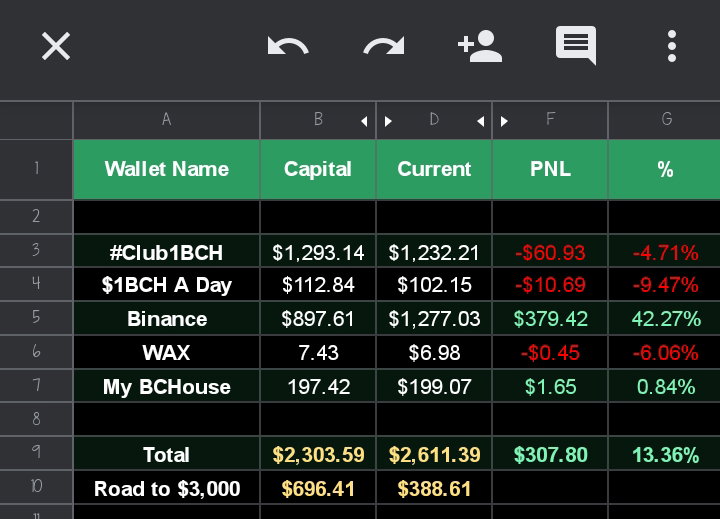Expand hidden column using arrow beside D
Screen dimensions: 720x519
388,121
